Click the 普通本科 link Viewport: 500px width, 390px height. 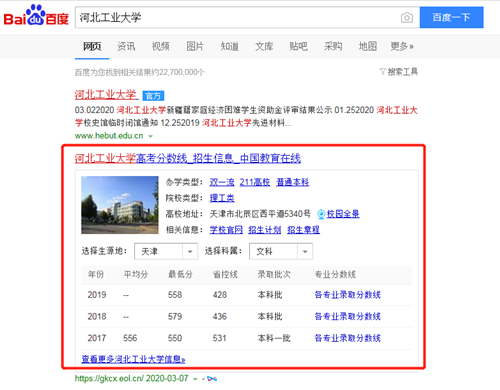(x=293, y=182)
